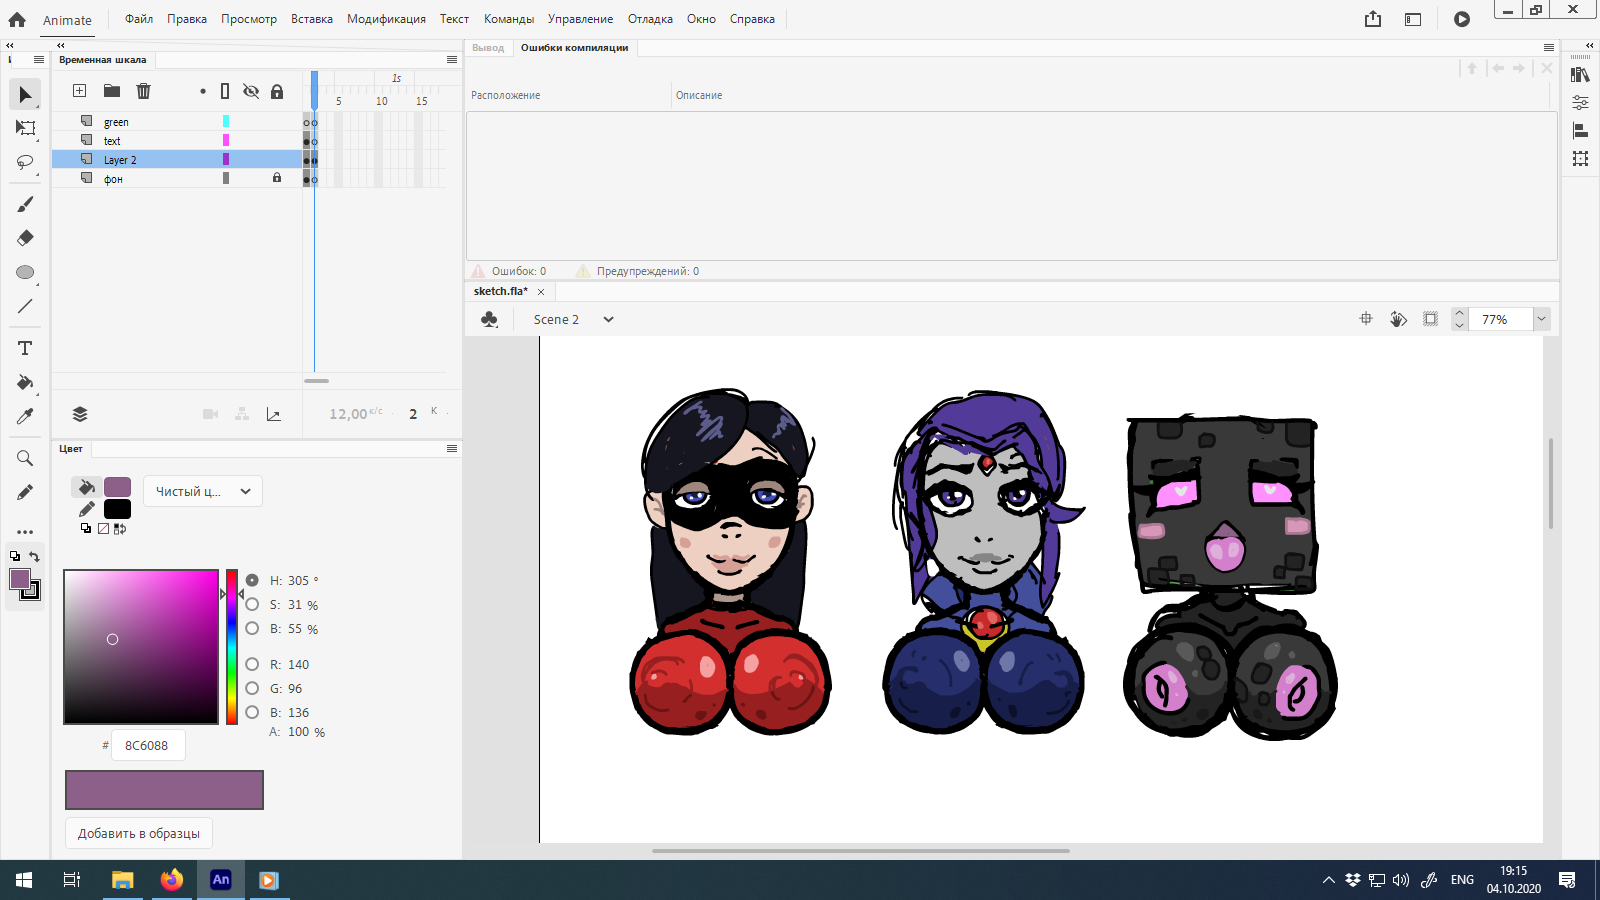Click the Test Movie play button
1600x900 pixels.
(1462, 19)
